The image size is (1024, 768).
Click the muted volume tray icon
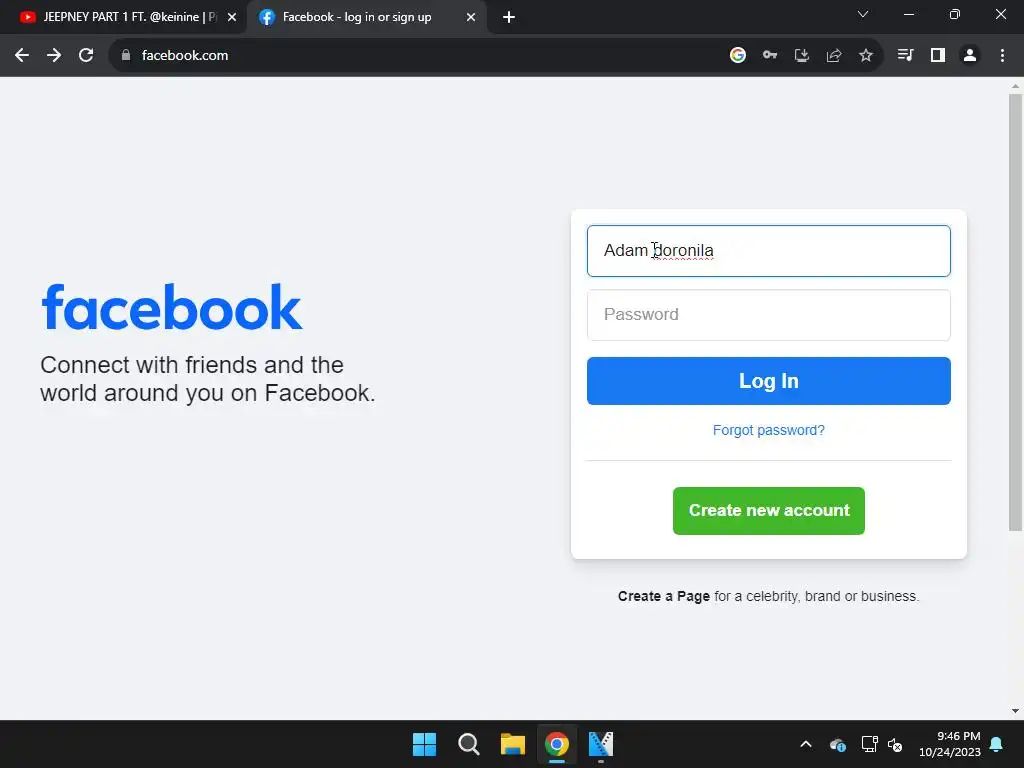point(895,744)
